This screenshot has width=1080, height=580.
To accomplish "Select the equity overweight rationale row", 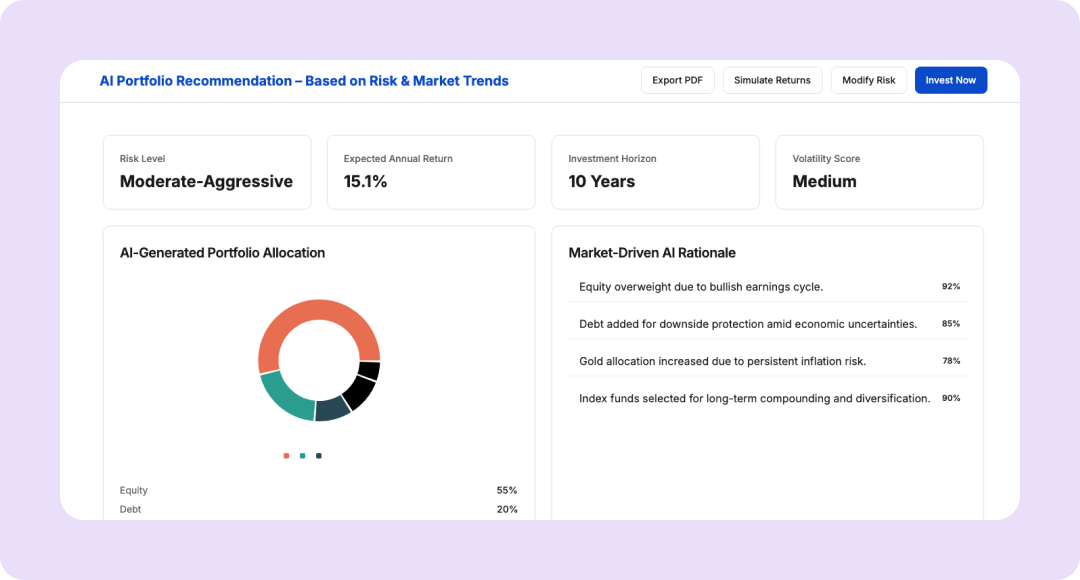I will [768, 287].
